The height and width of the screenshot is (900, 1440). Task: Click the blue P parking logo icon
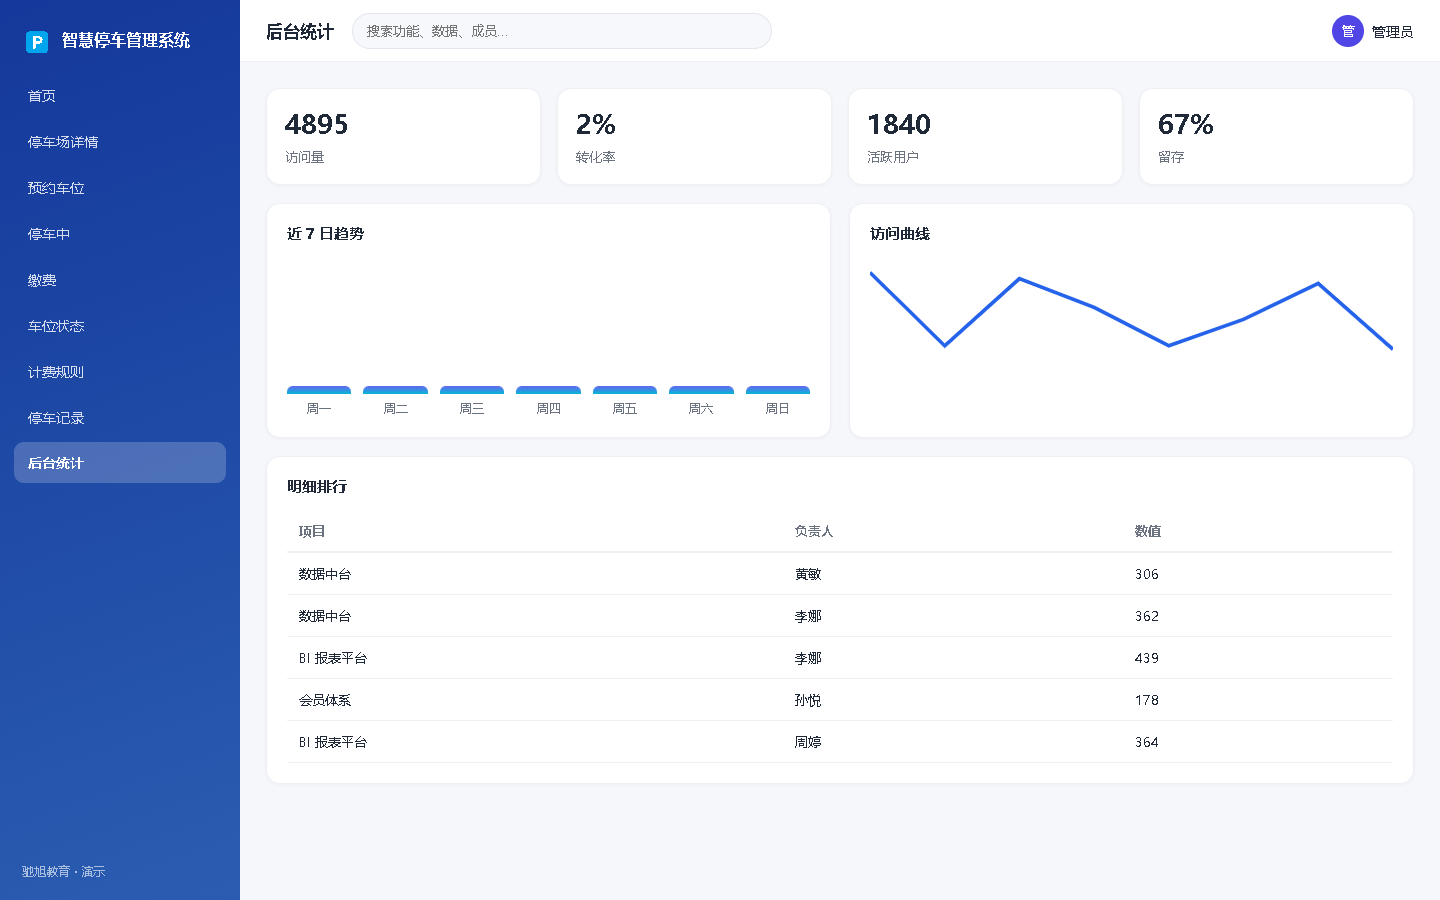click(x=37, y=41)
